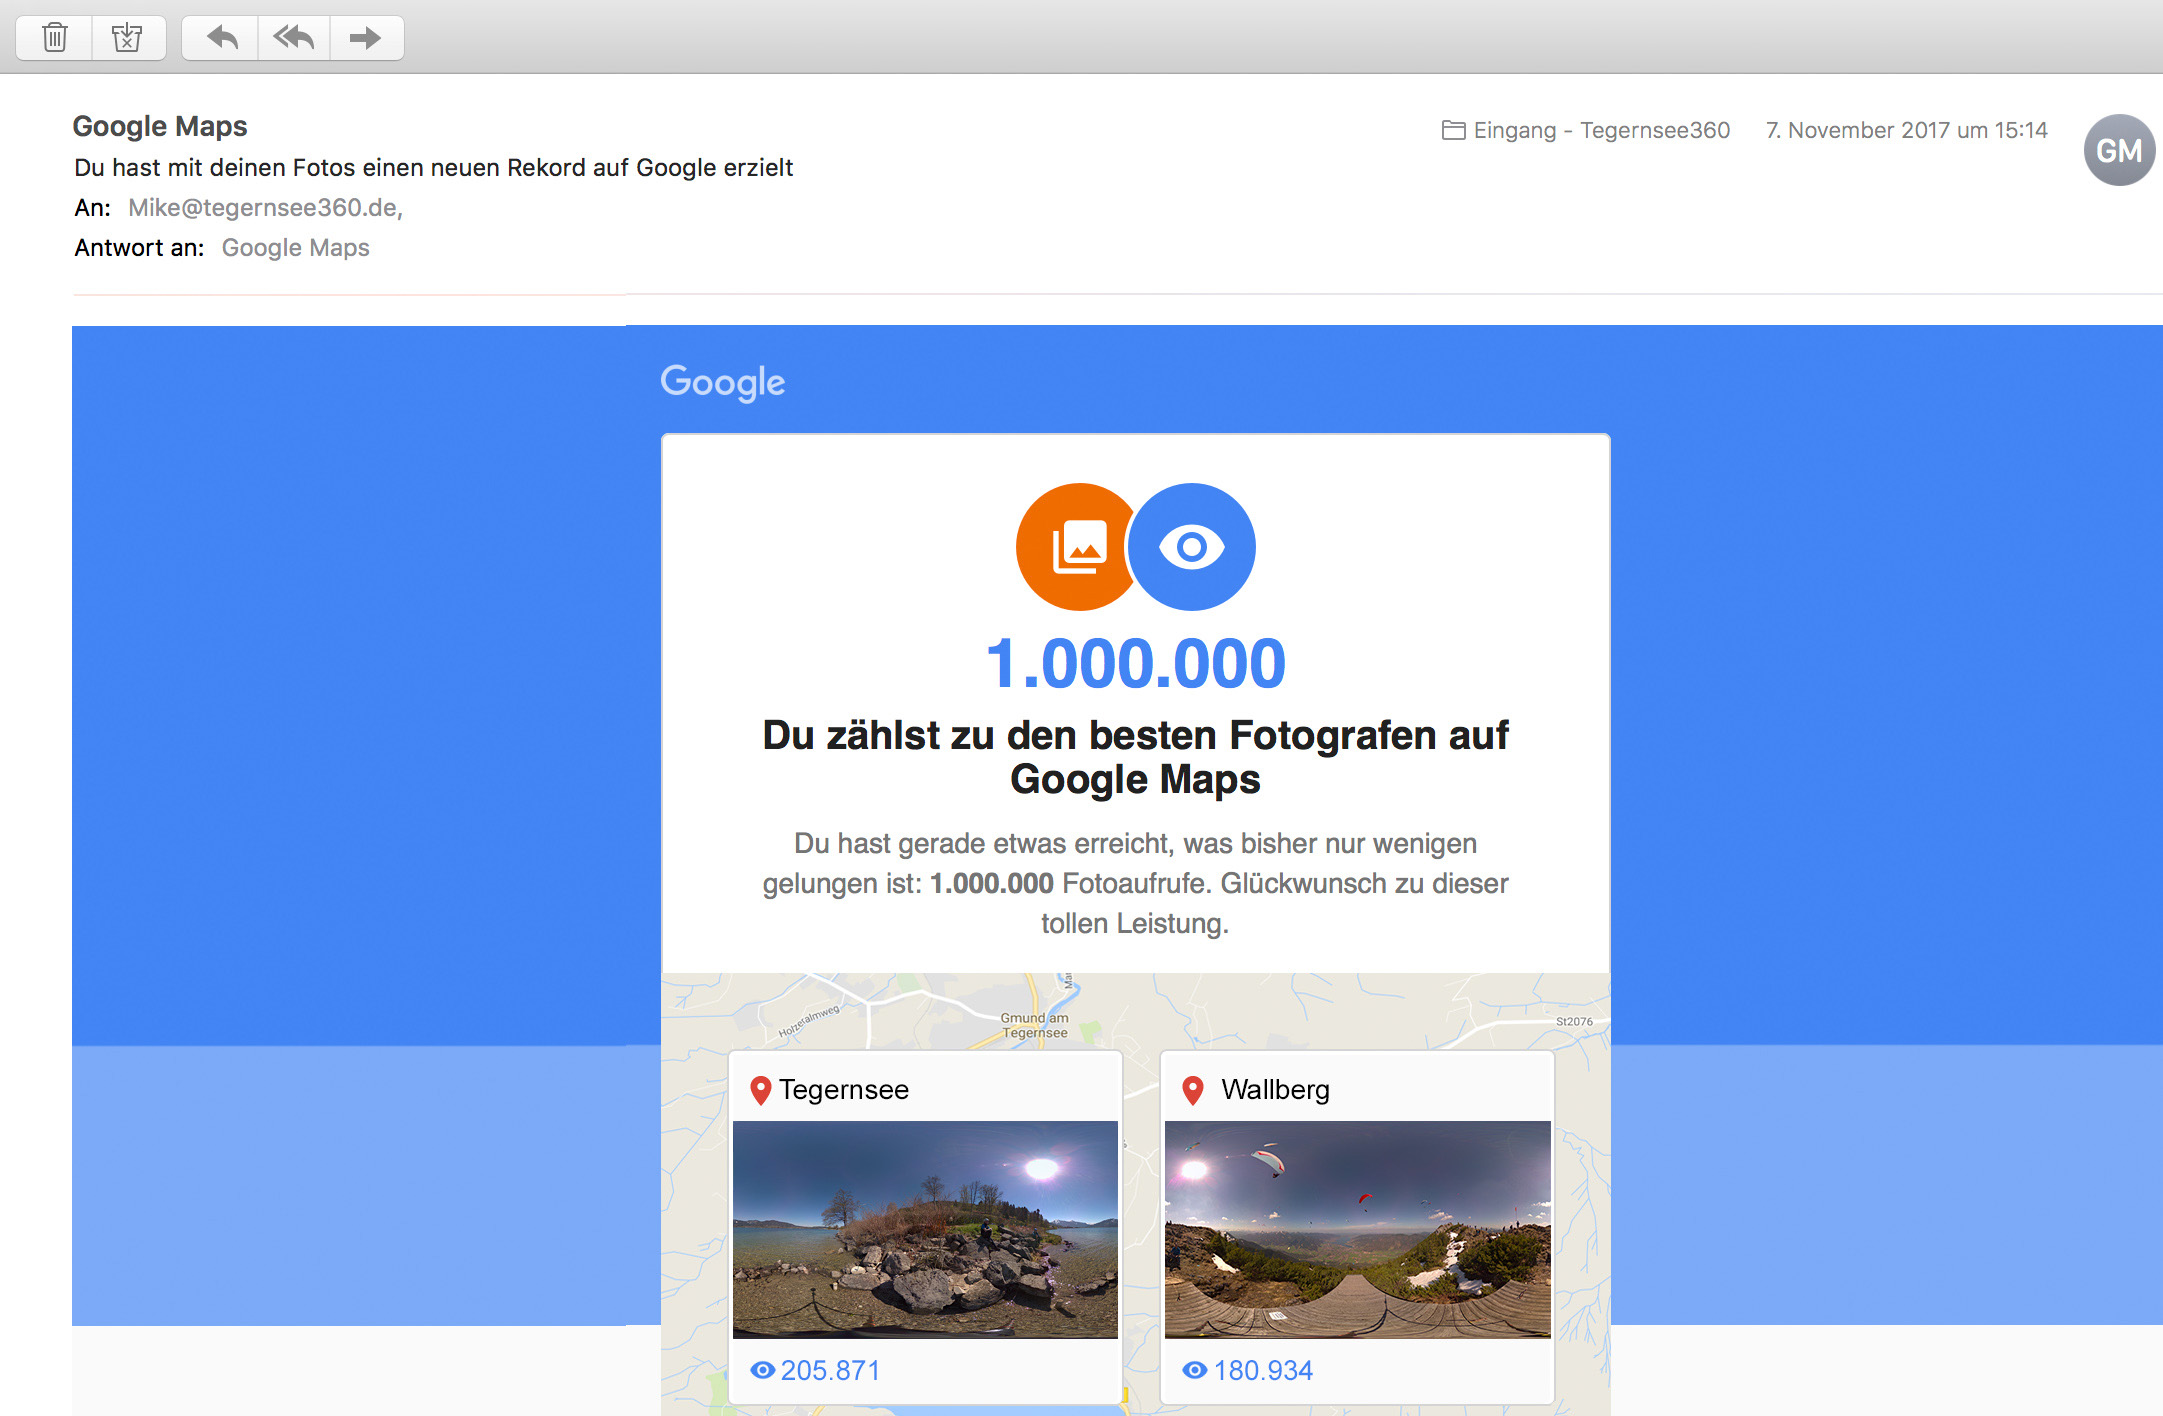
Task: Reply with the single arrow button
Action: 221,38
